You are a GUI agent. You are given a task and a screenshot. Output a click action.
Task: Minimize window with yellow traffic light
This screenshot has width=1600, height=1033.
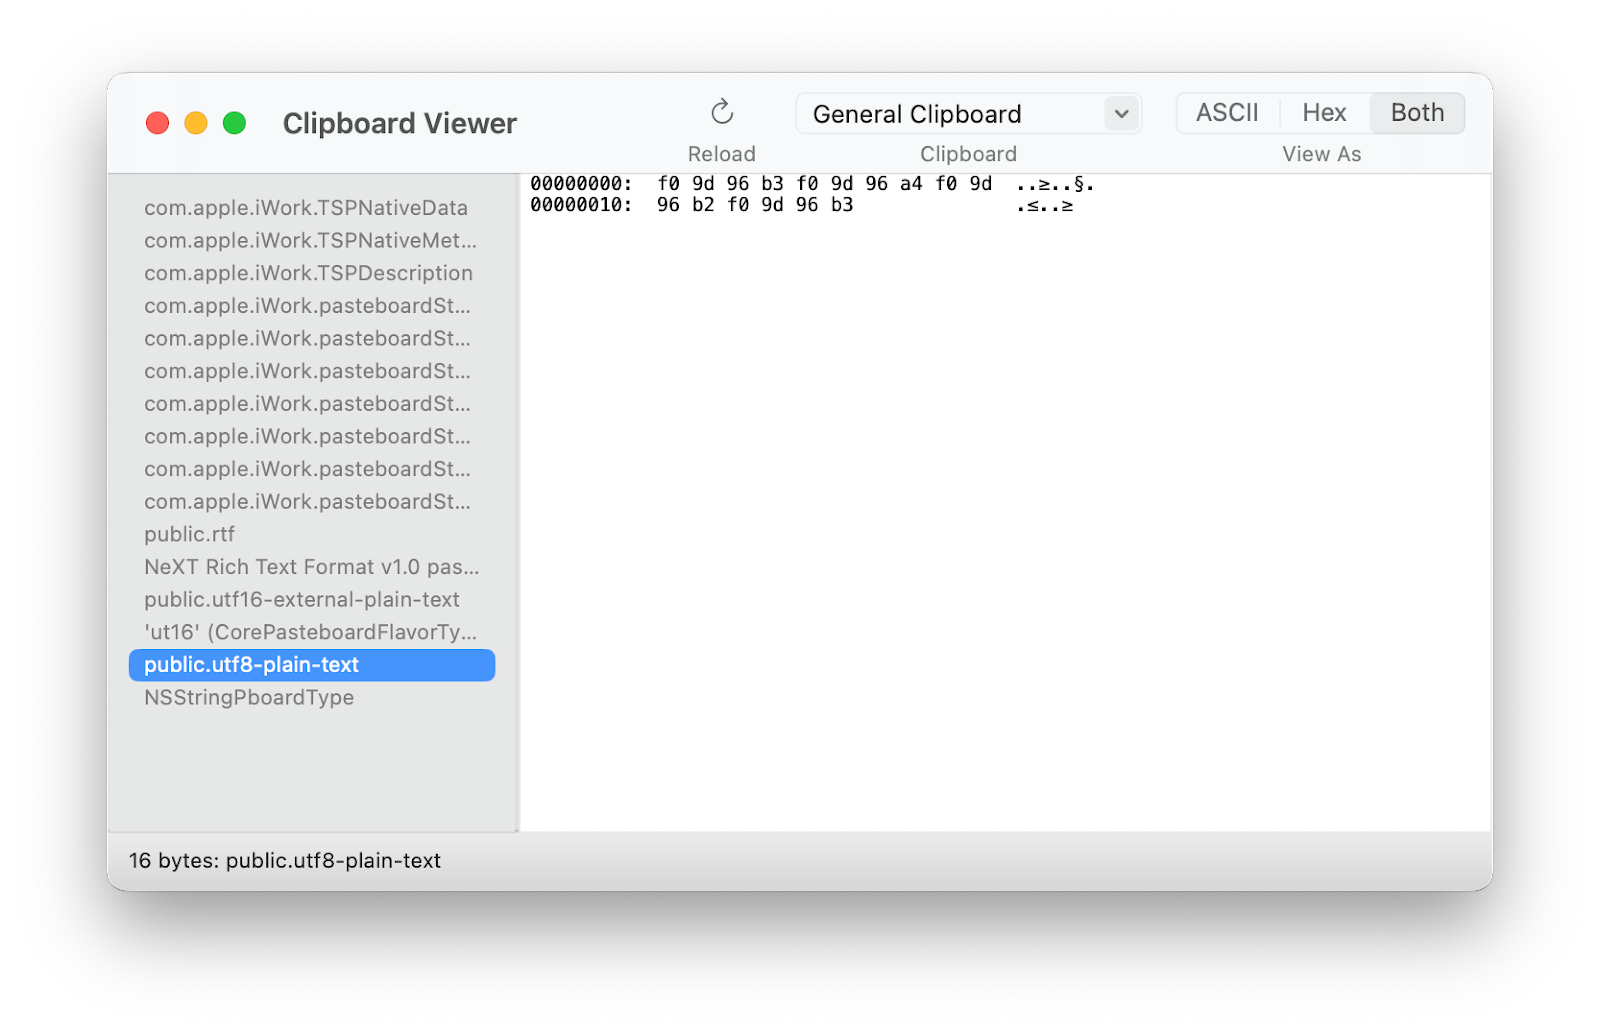196,122
